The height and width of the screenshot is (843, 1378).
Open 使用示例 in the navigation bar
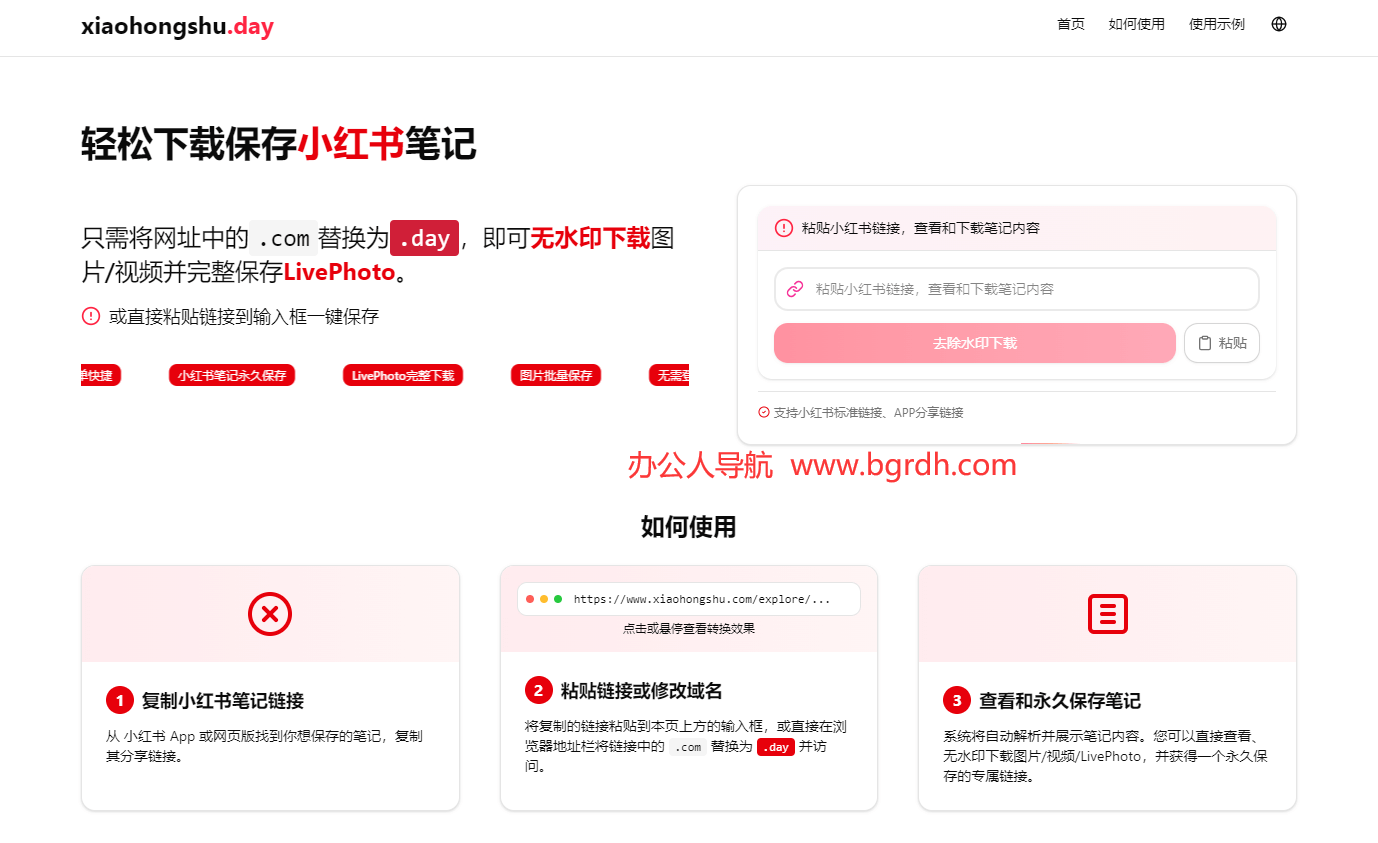(1216, 24)
